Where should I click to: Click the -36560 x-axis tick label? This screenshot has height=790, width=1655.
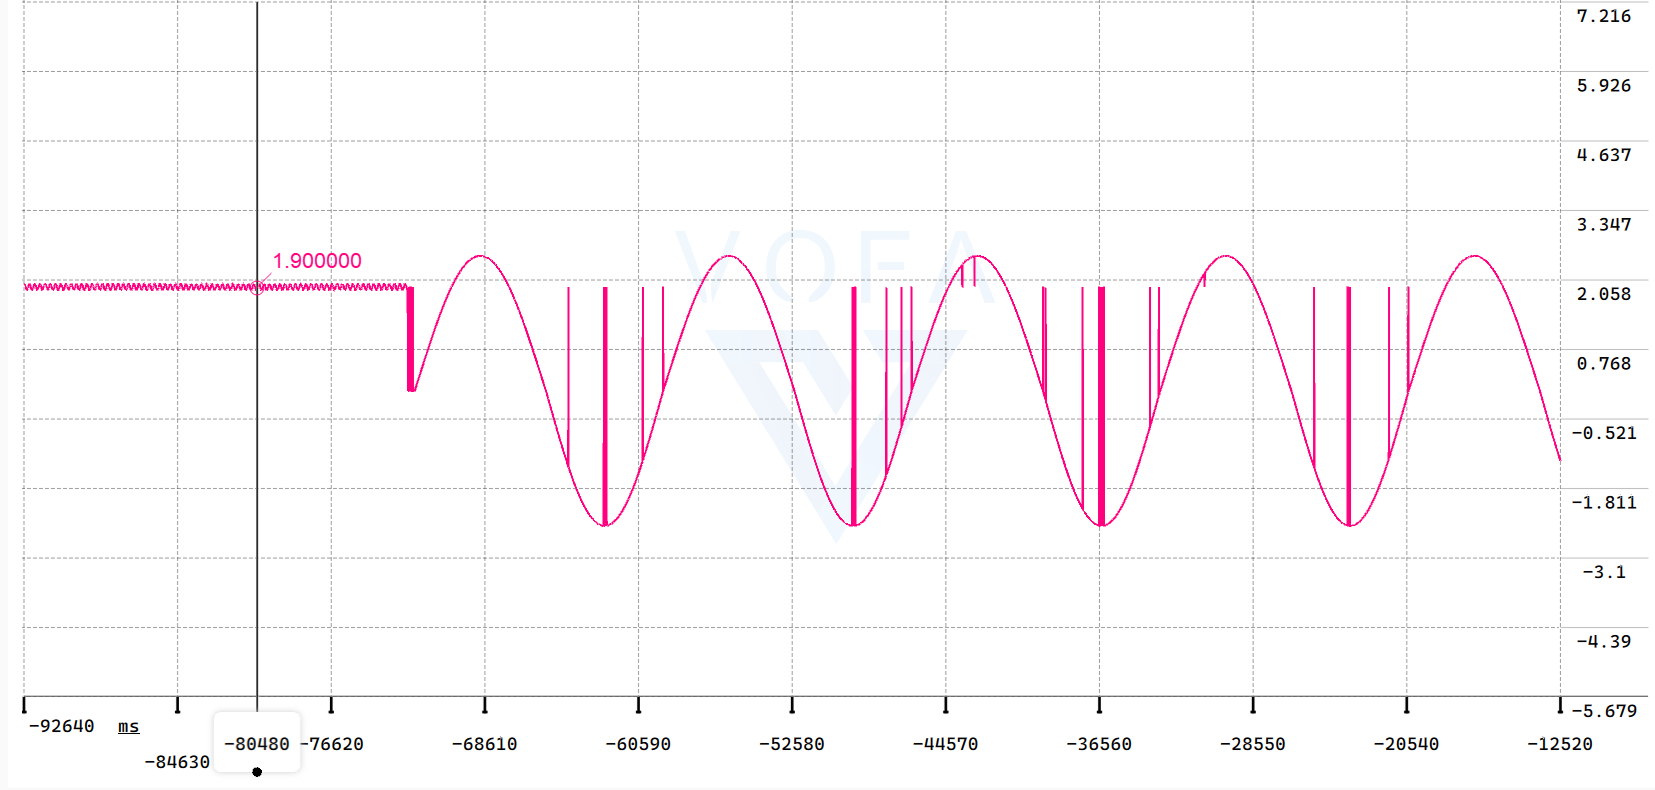coord(1099,744)
